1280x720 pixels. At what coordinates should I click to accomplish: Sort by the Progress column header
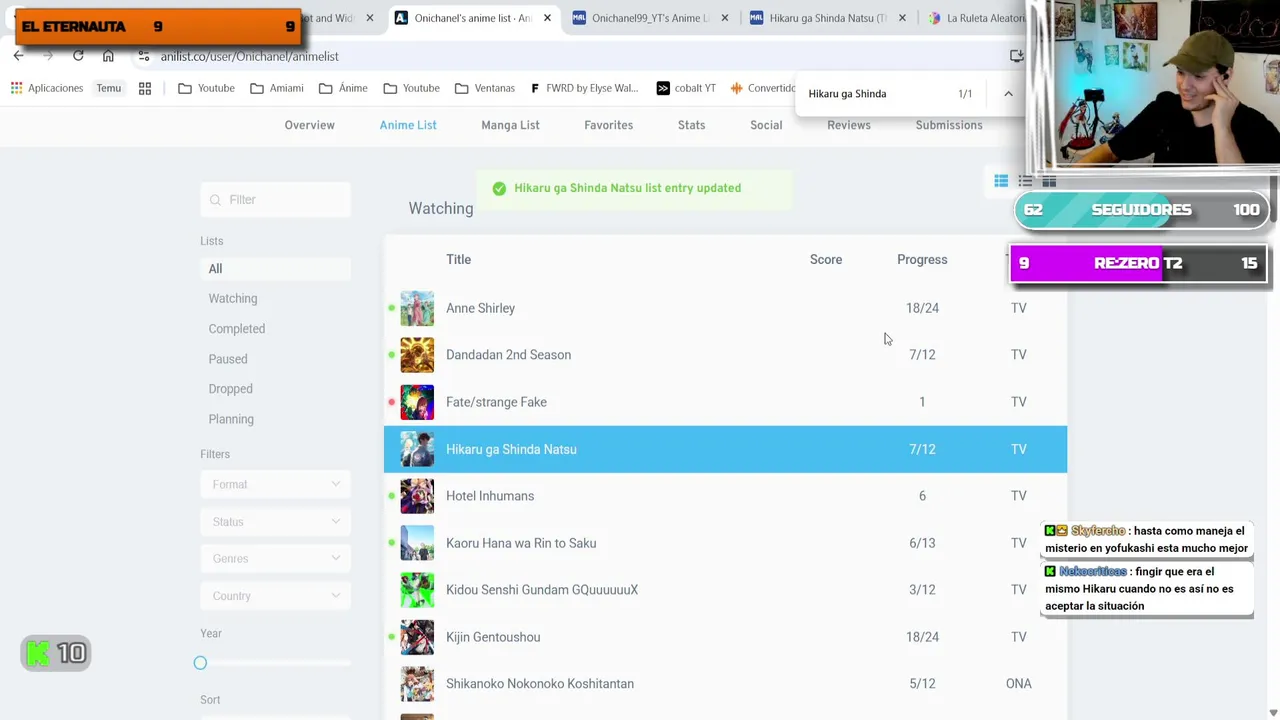click(922, 260)
